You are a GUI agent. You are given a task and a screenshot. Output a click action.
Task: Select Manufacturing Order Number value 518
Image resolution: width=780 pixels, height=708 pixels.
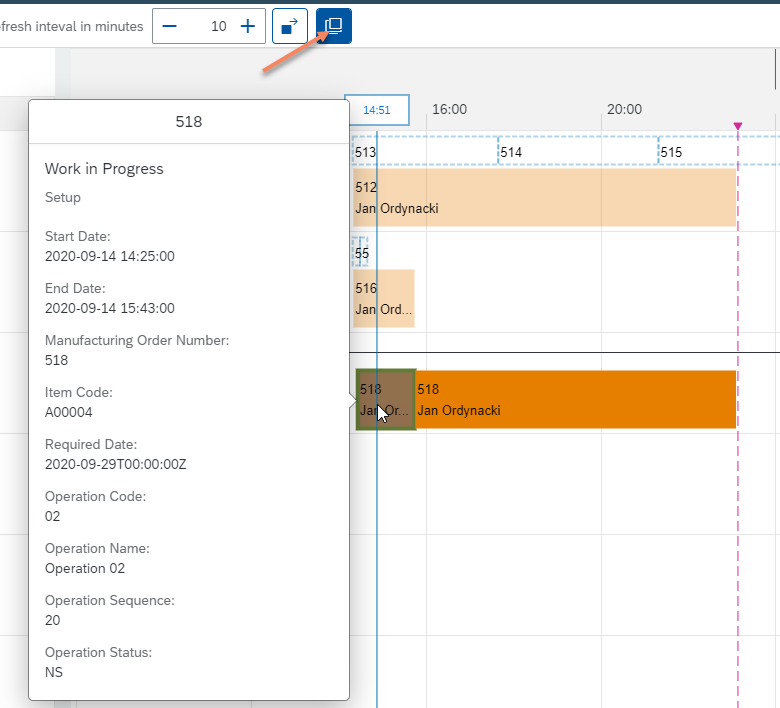click(56, 360)
